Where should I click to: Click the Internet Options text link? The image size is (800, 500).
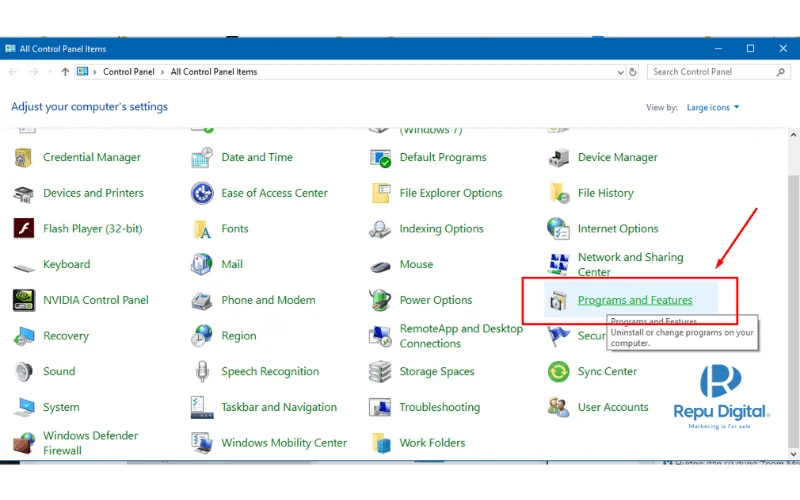tap(618, 229)
